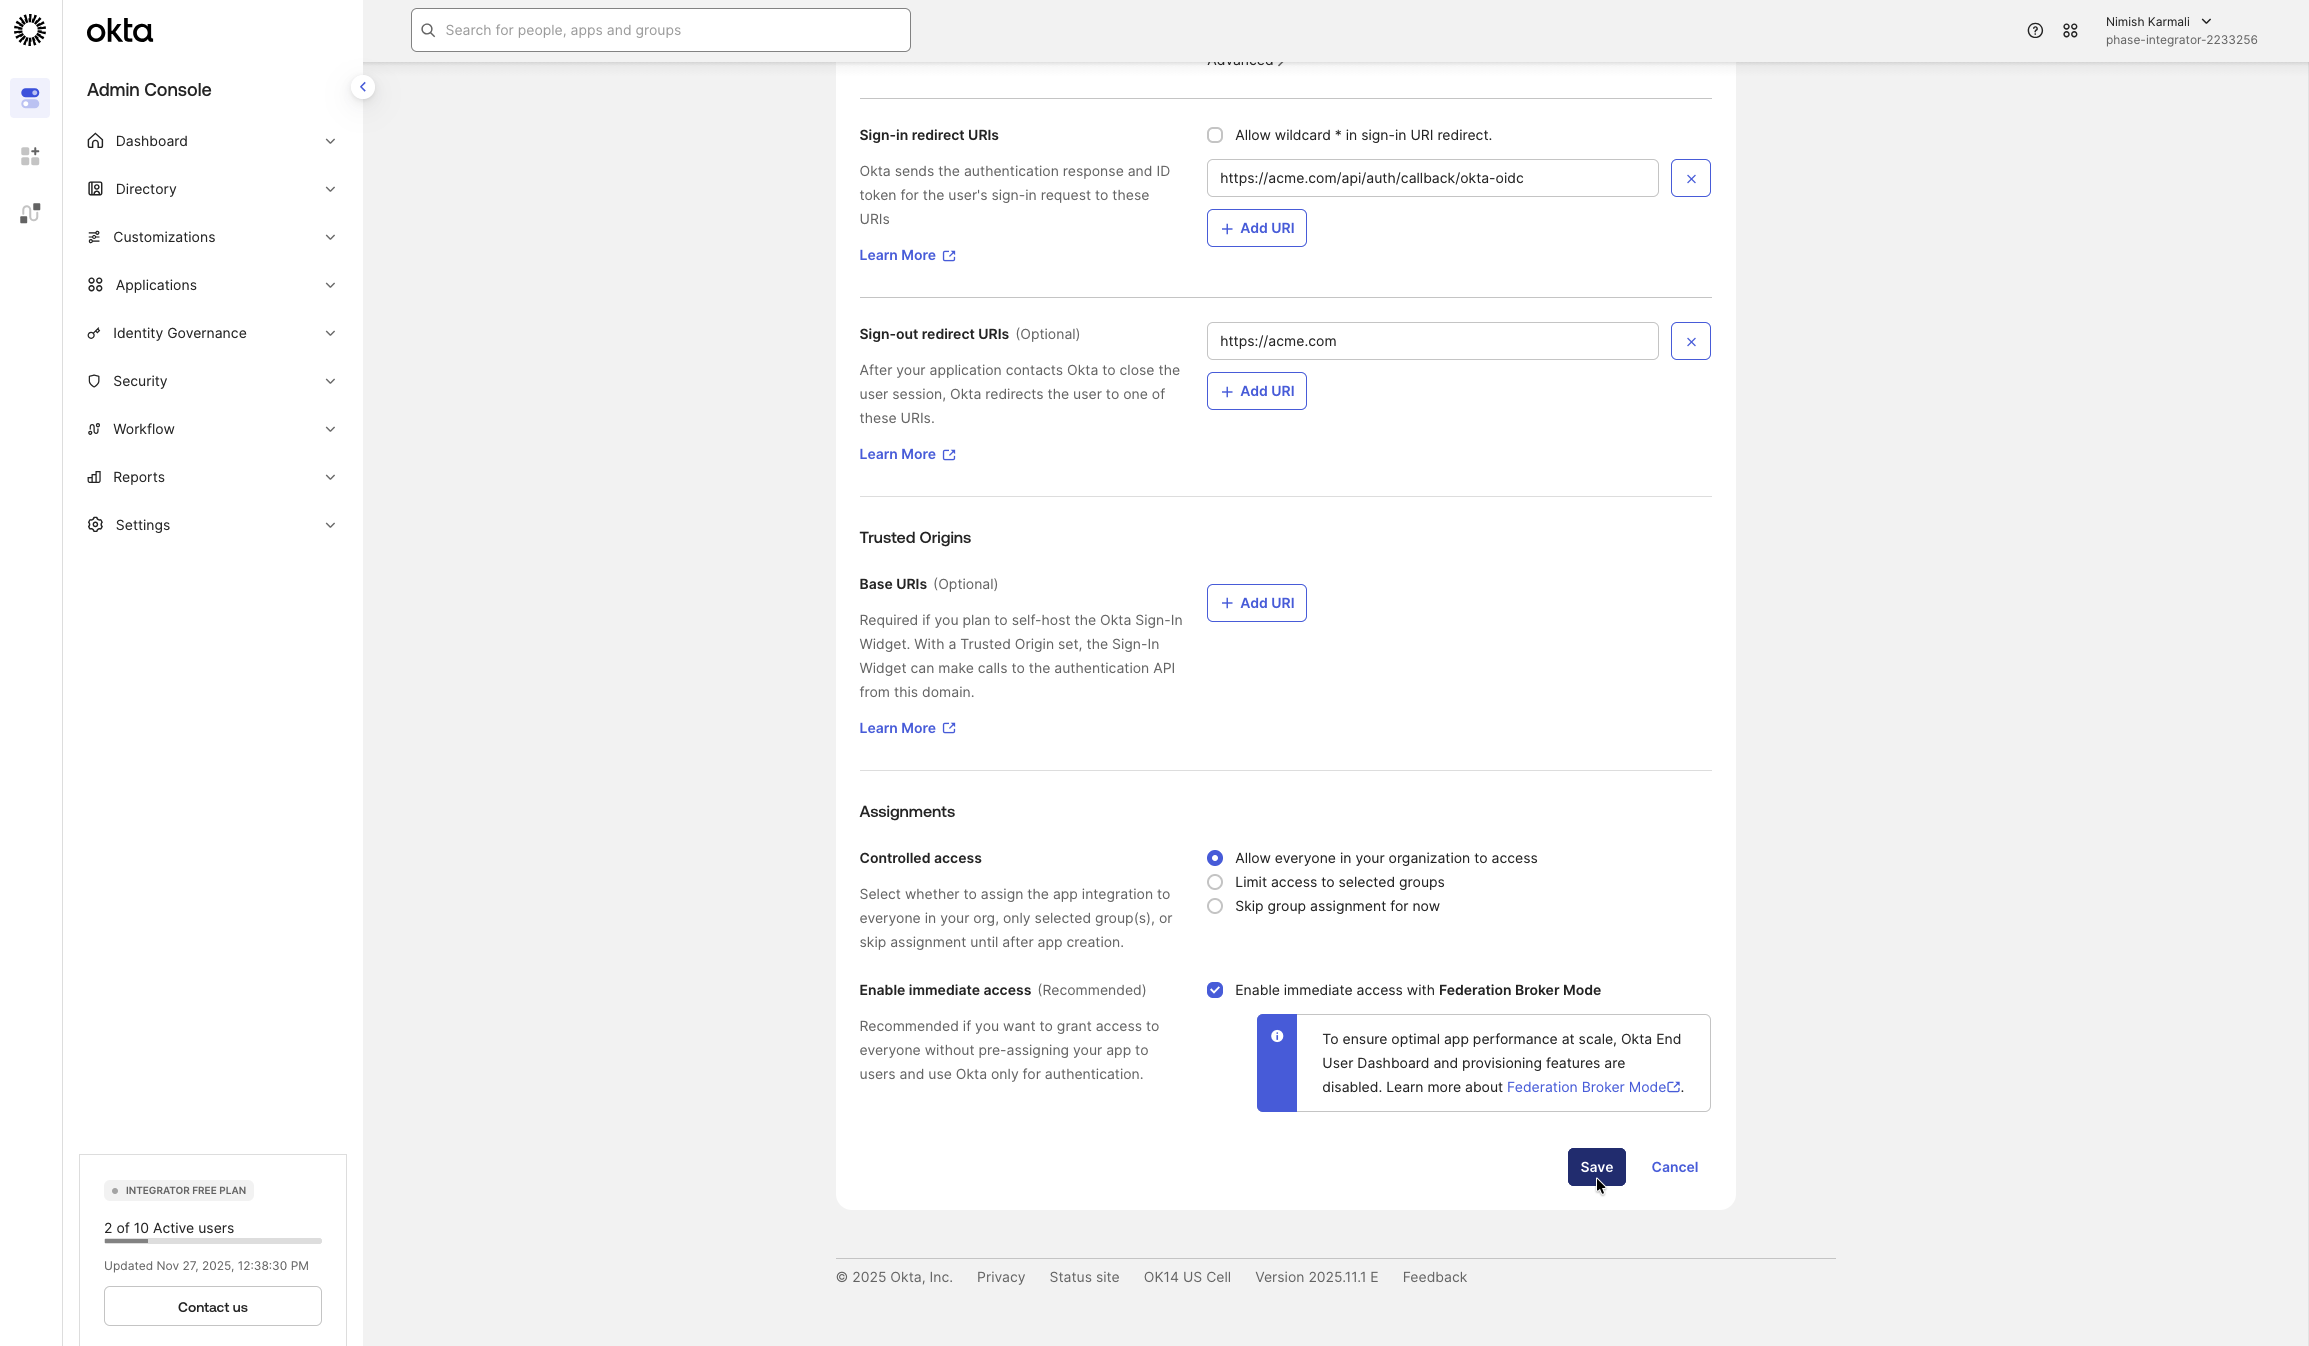
Task: Uncheck Enable immediate access with Federation Broker Mode
Action: 1215,990
